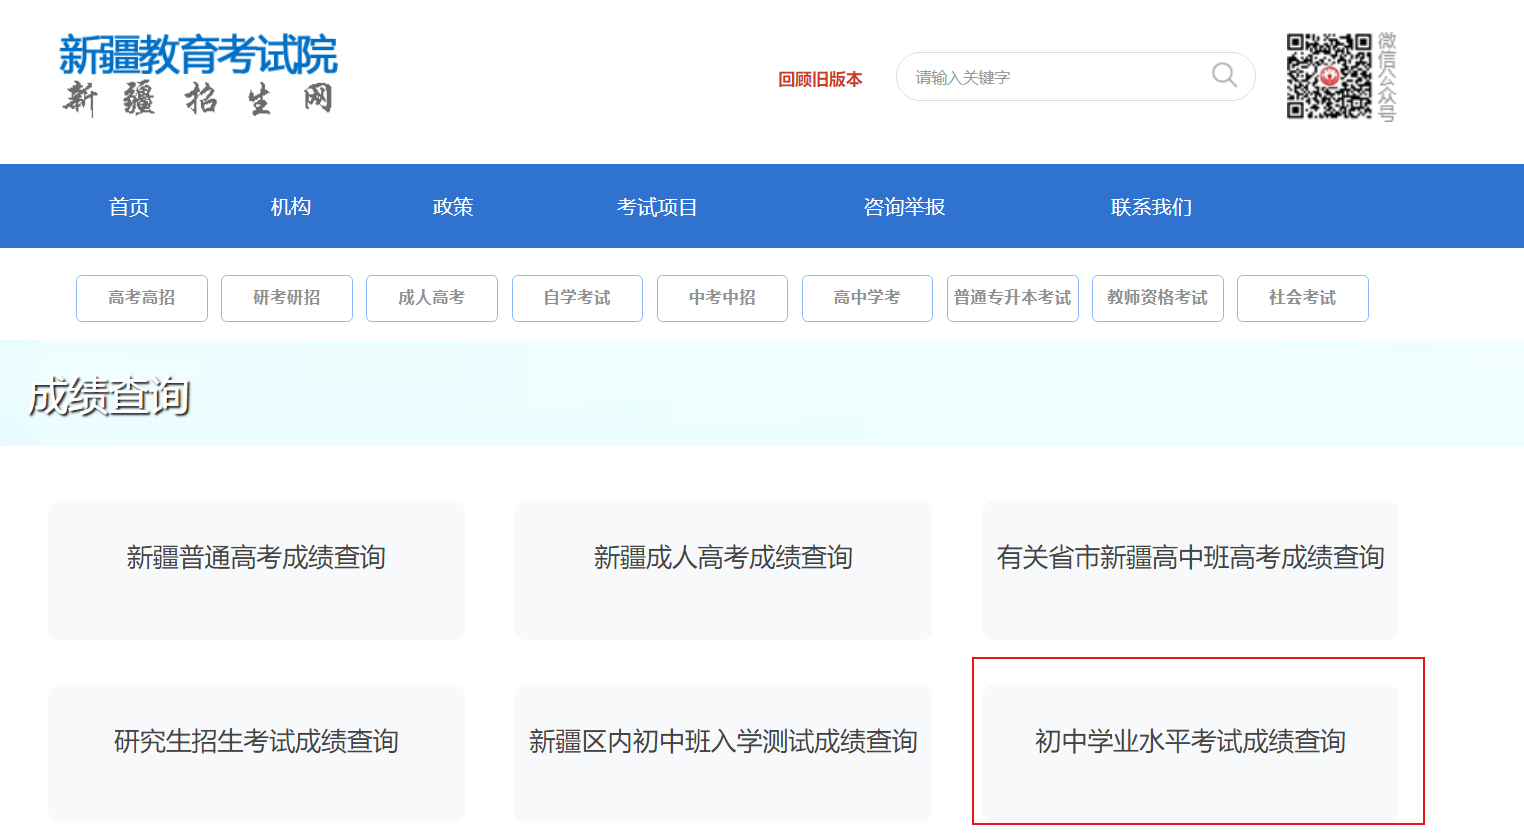Screen dimensions: 1524x837
Task: Open the 回顾旧版本 link
Action: (820, 79)
